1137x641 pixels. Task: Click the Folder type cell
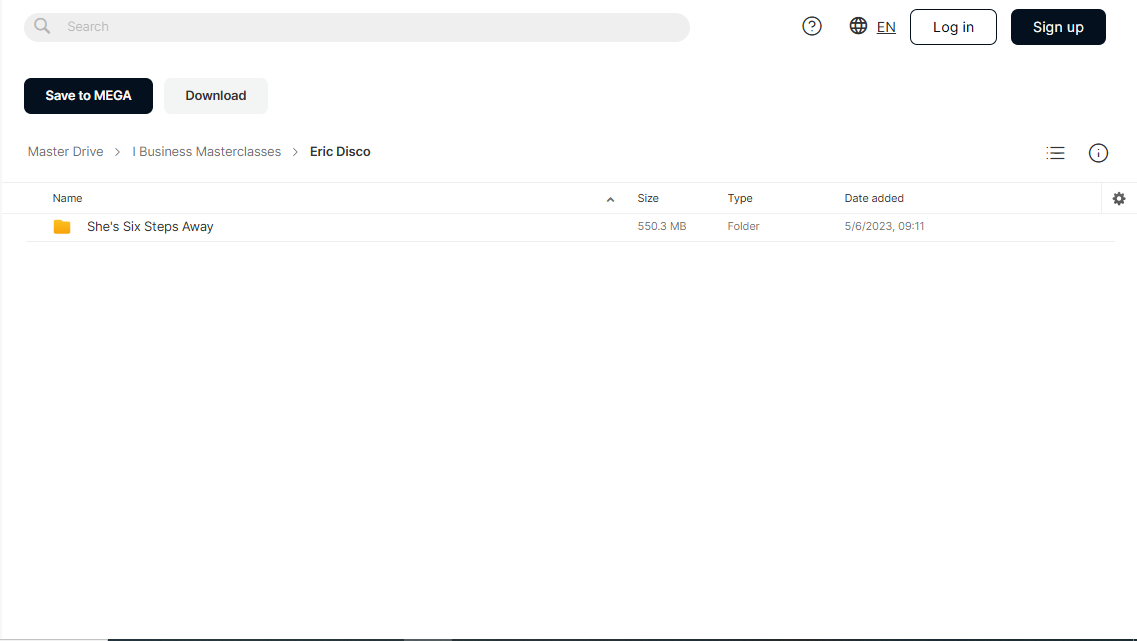743,226
